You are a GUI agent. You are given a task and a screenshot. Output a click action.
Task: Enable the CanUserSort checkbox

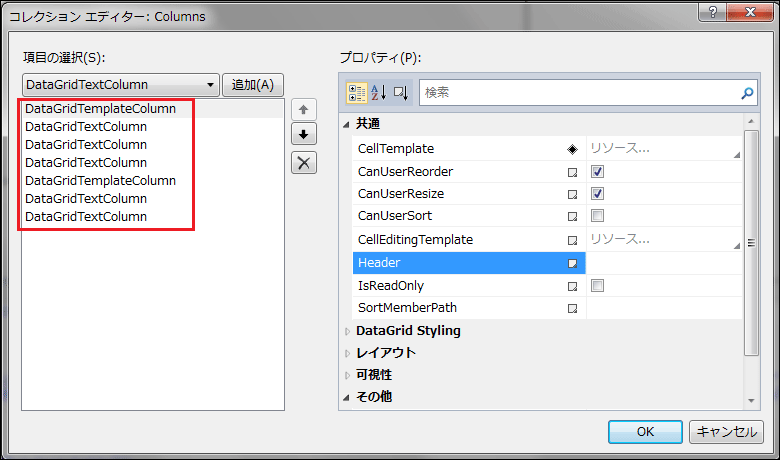pyautogui.click(x=597, y=215)
